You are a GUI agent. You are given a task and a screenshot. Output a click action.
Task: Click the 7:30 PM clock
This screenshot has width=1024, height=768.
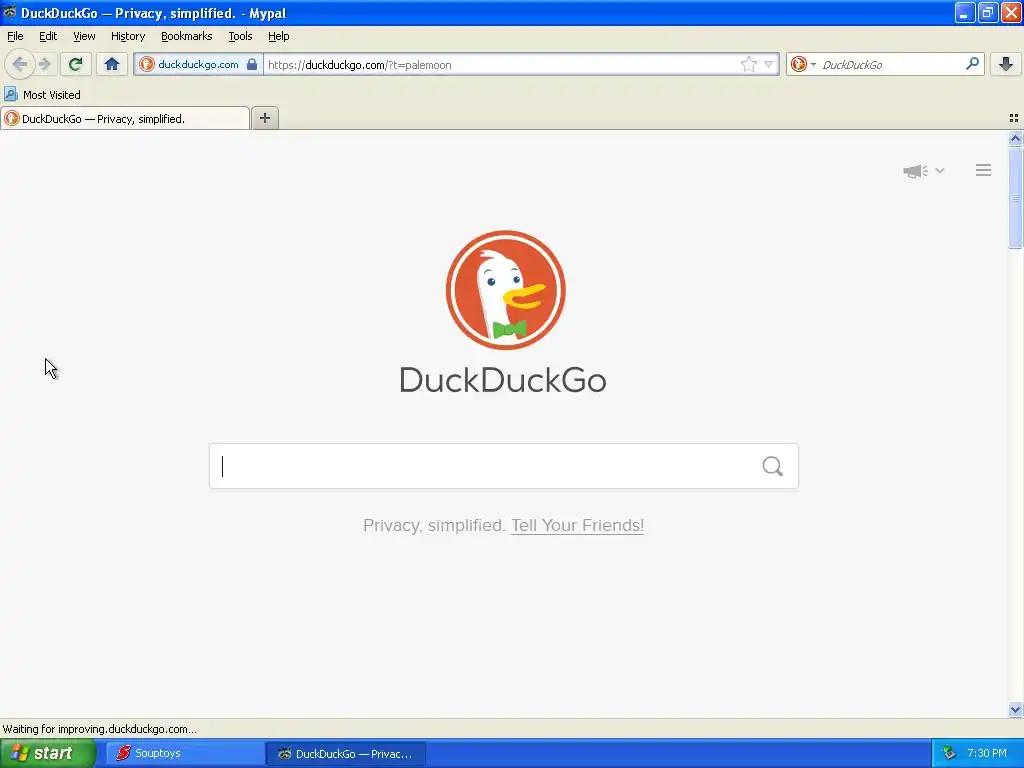987,753
